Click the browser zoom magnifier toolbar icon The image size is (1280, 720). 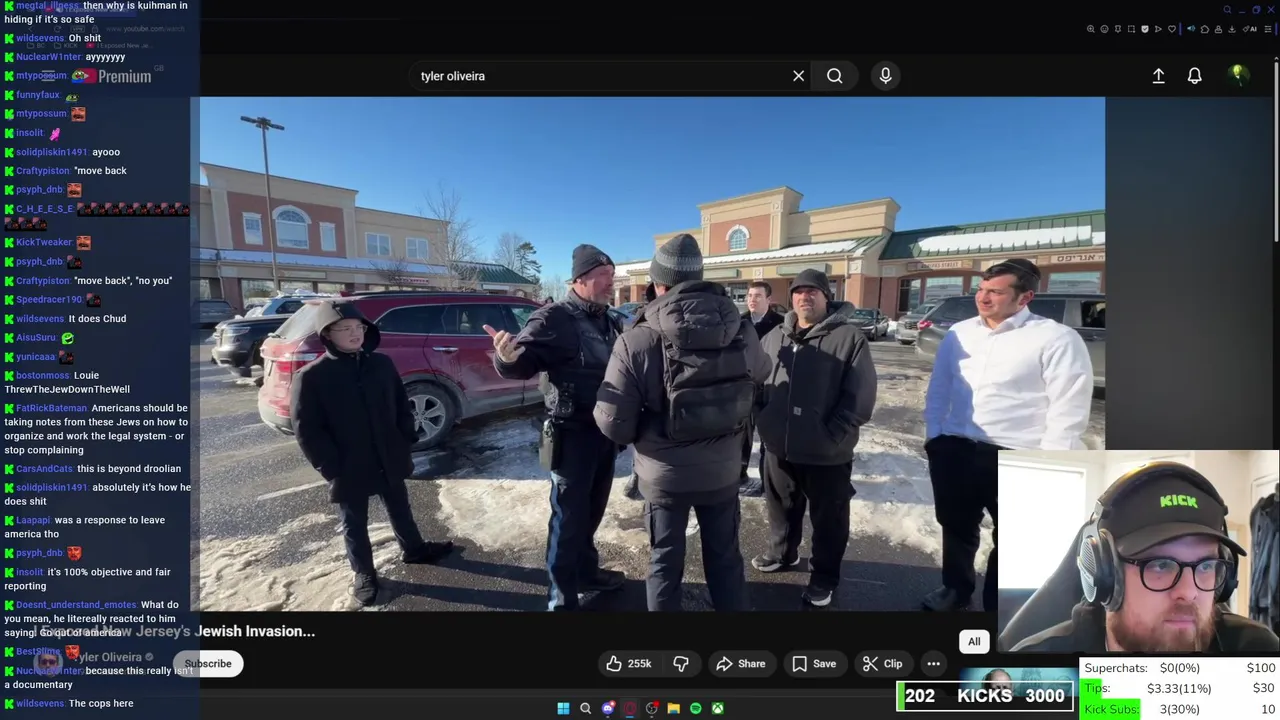(x=1091, y=29)
